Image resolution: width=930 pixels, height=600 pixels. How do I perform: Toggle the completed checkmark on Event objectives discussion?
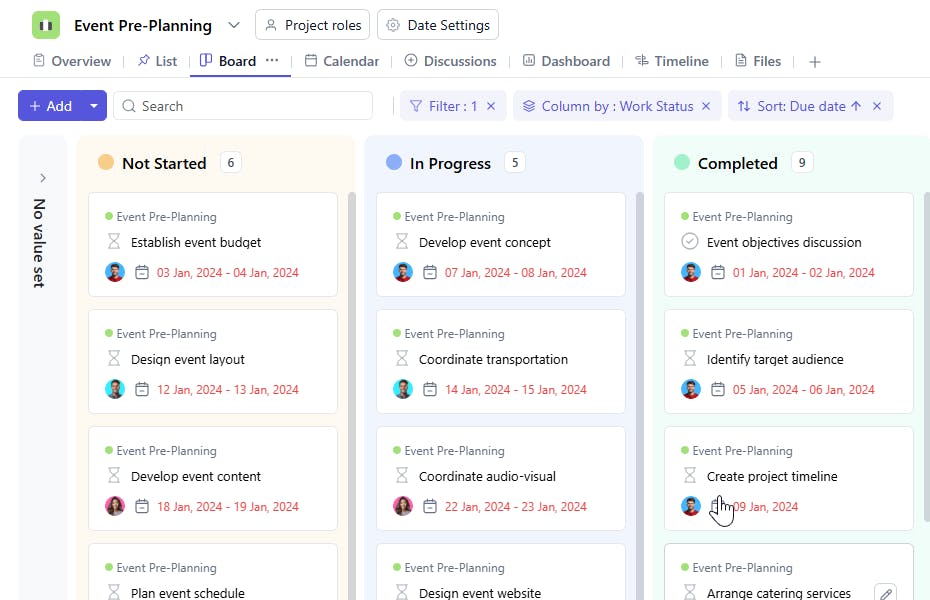click(x=690, y=242)
